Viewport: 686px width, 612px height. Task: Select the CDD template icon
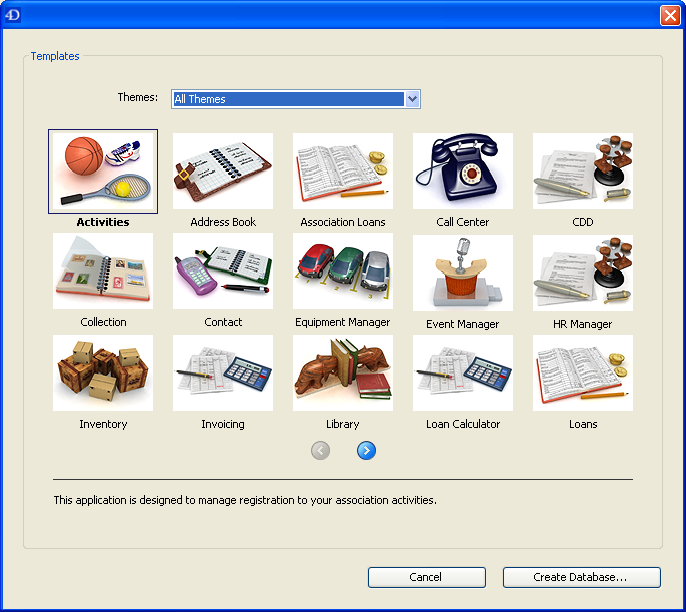583,171
